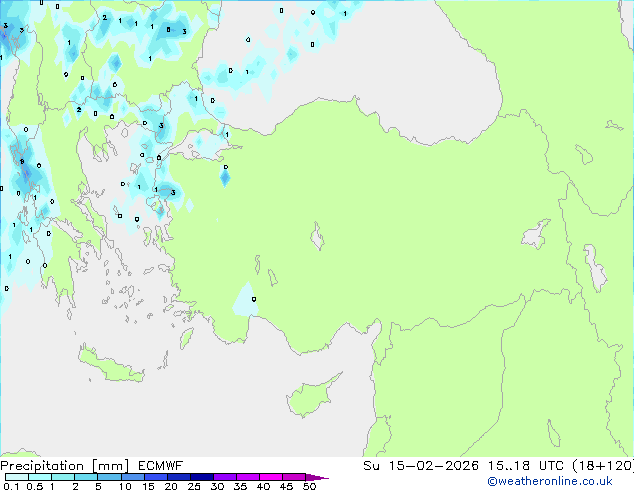Click Lake Van in eastern Turkey

(536, 235)
